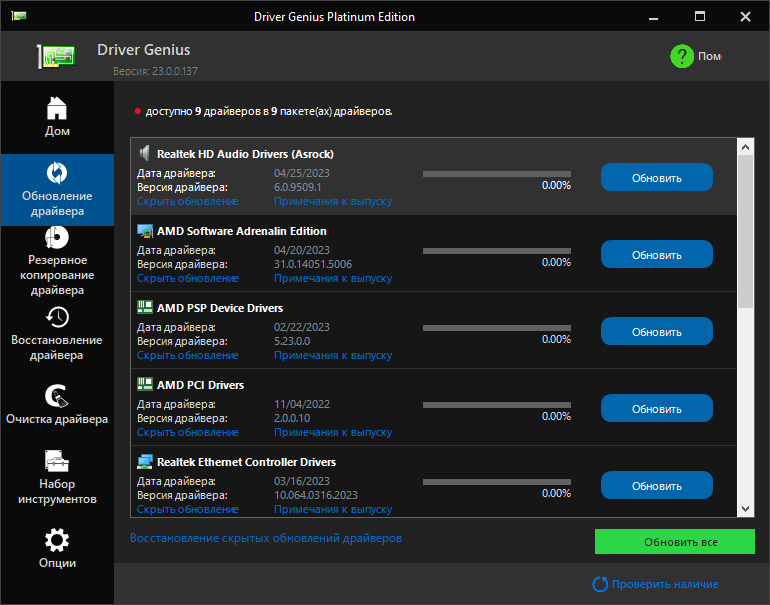Select the Realtek HD Audio Drivers (Asrock) title

[245, 154]
